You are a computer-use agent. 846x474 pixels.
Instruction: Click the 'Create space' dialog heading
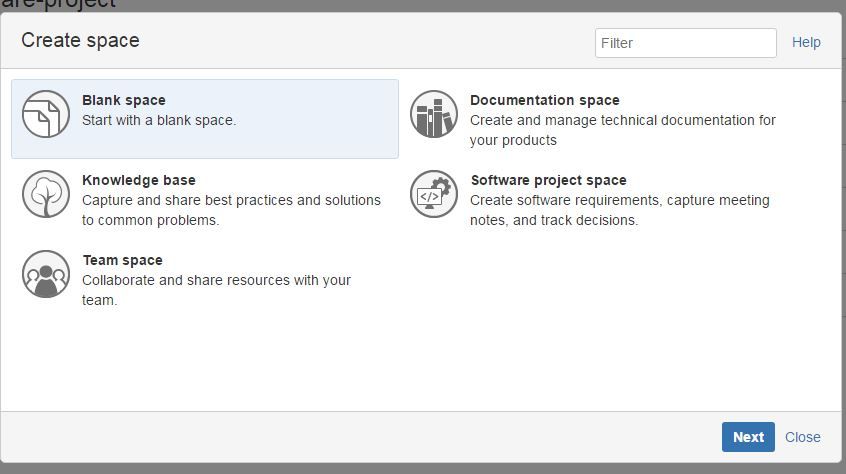80,40
